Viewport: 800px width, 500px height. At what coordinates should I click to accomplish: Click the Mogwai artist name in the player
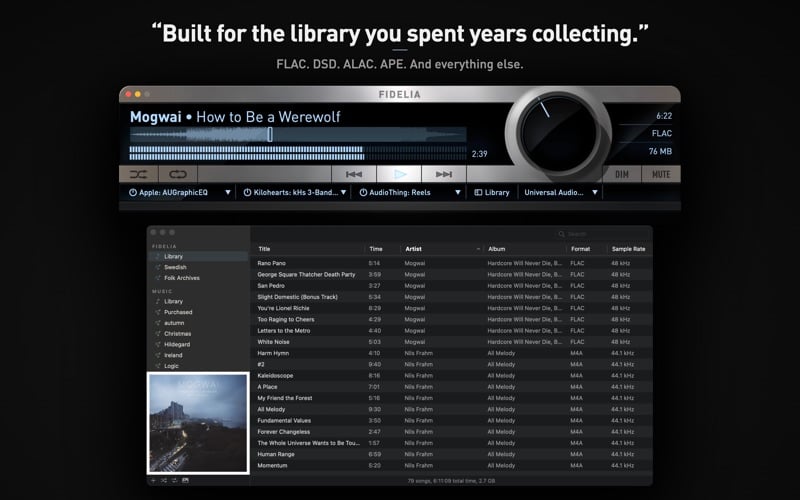click(x=156, y=117)
